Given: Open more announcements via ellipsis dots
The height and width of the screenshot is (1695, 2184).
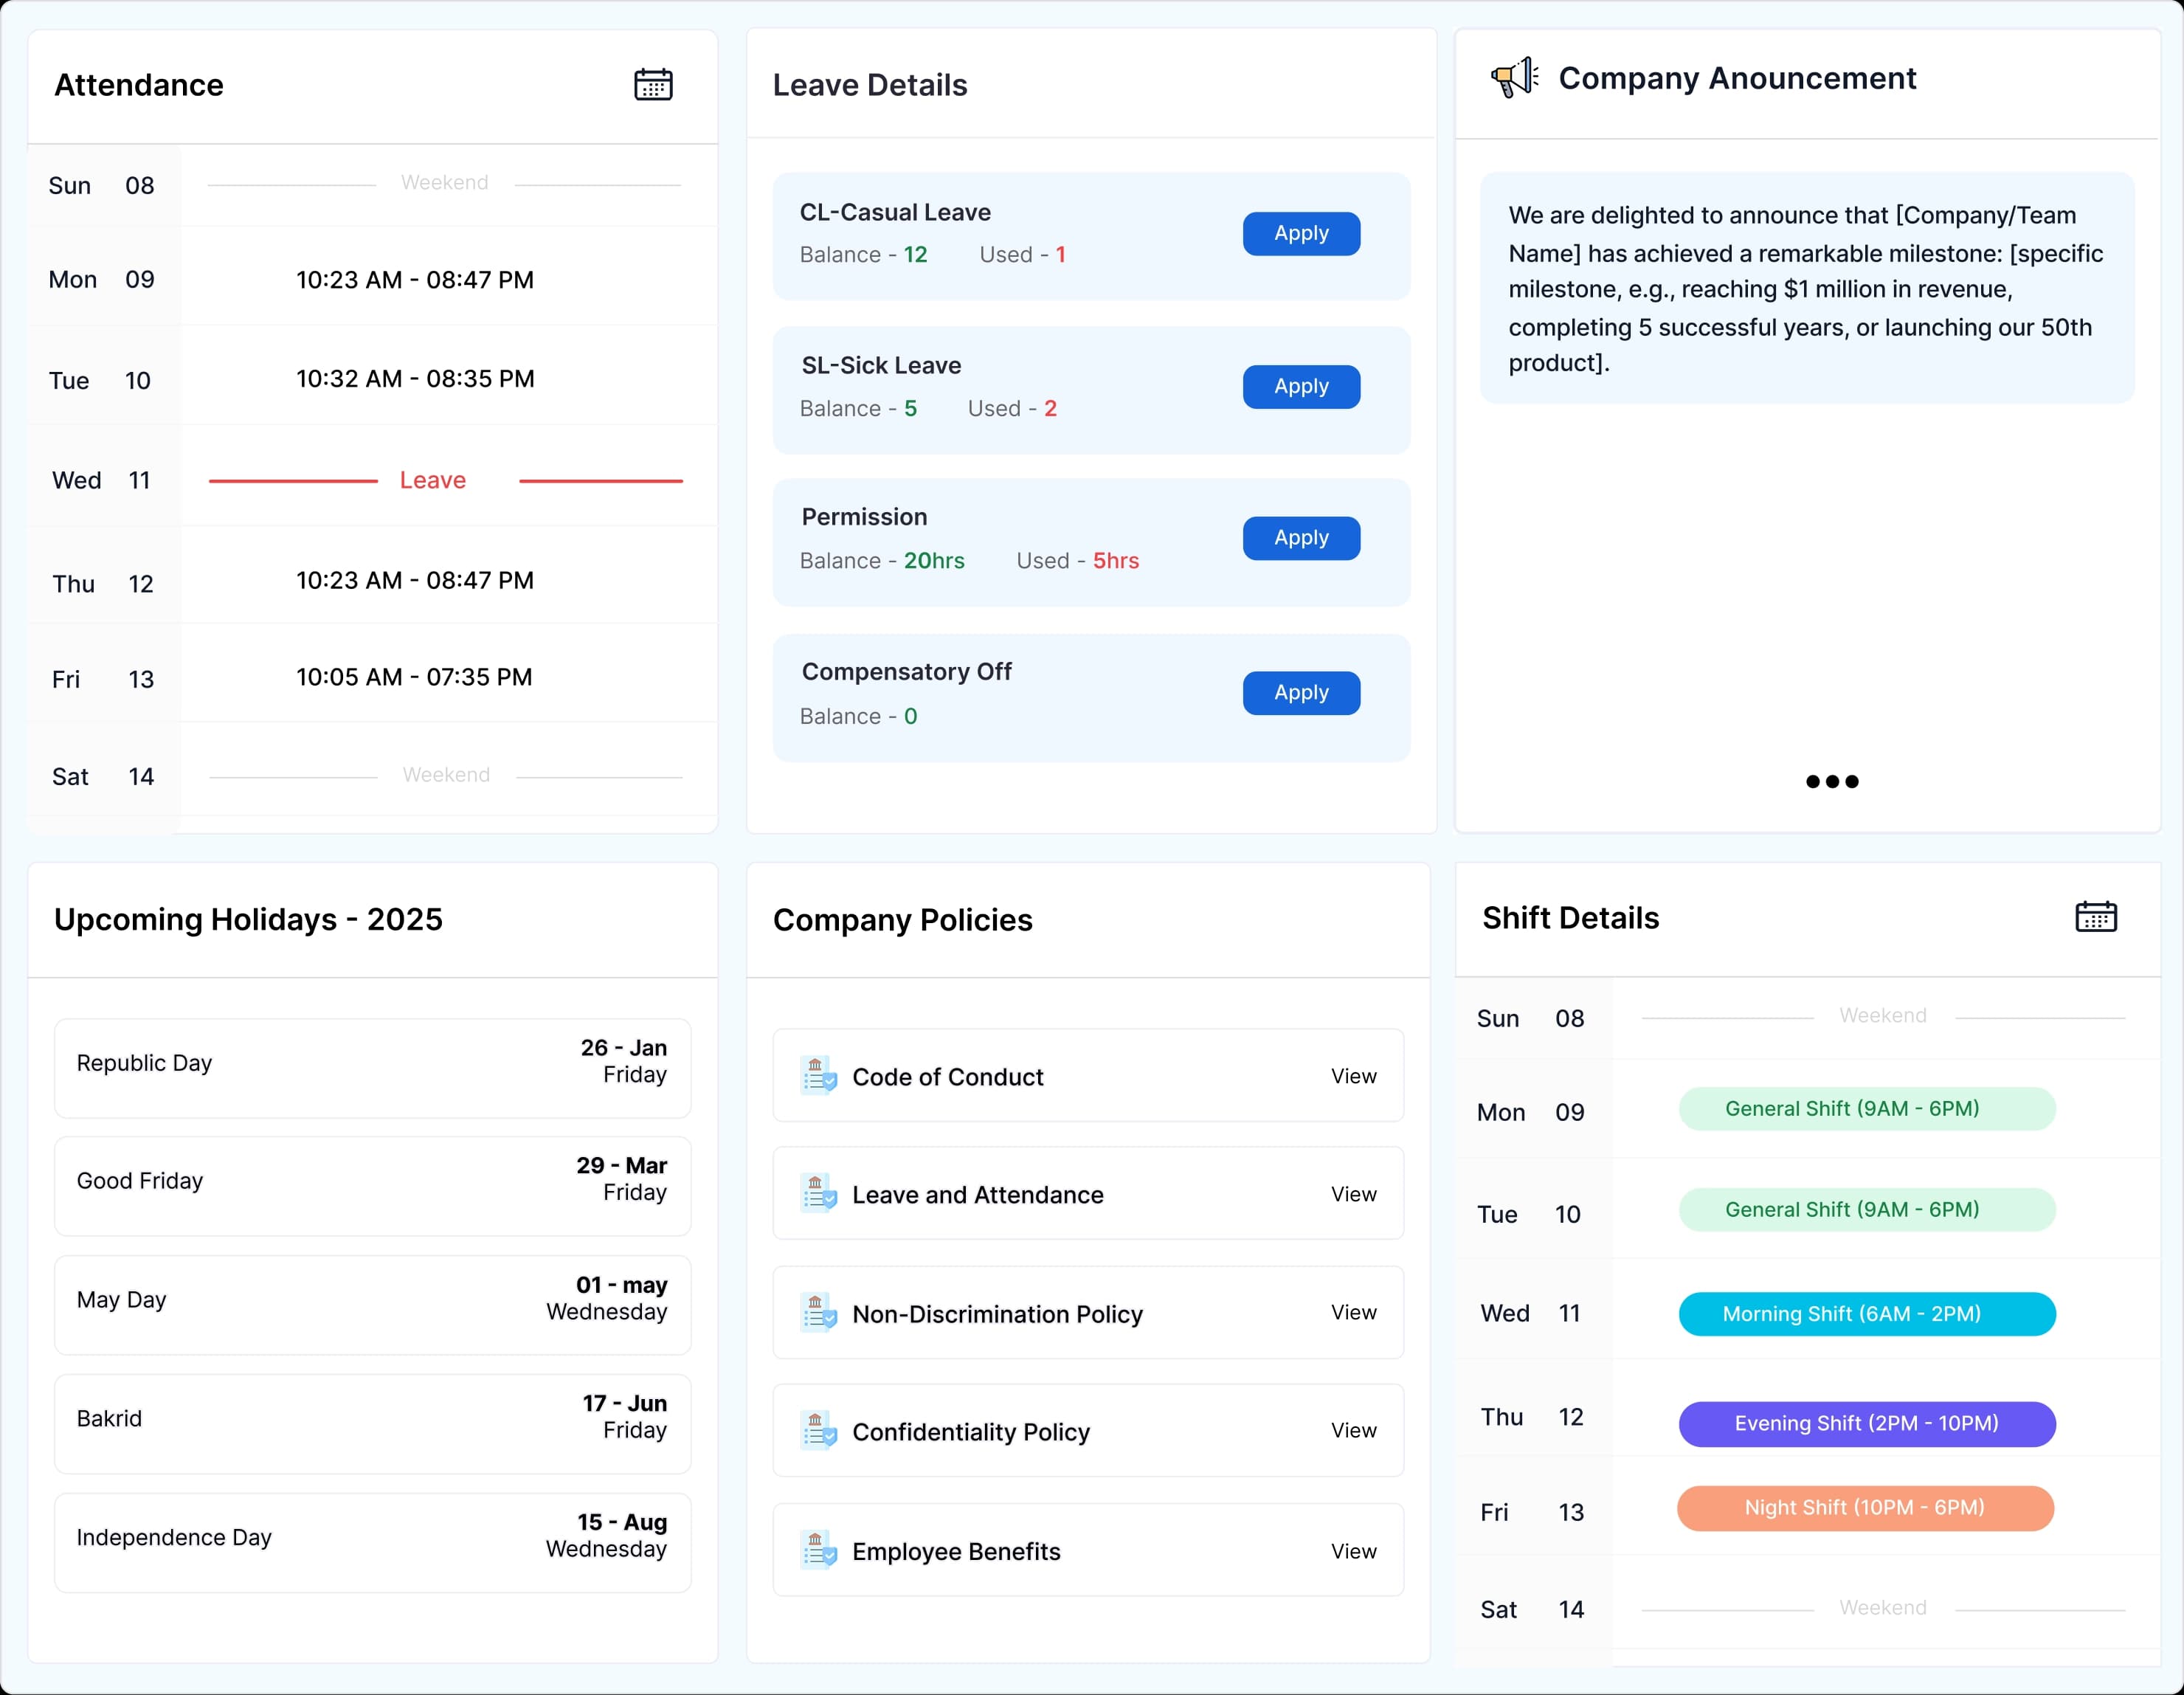Looking at the screenshot, I should (x=1831, y=781).
